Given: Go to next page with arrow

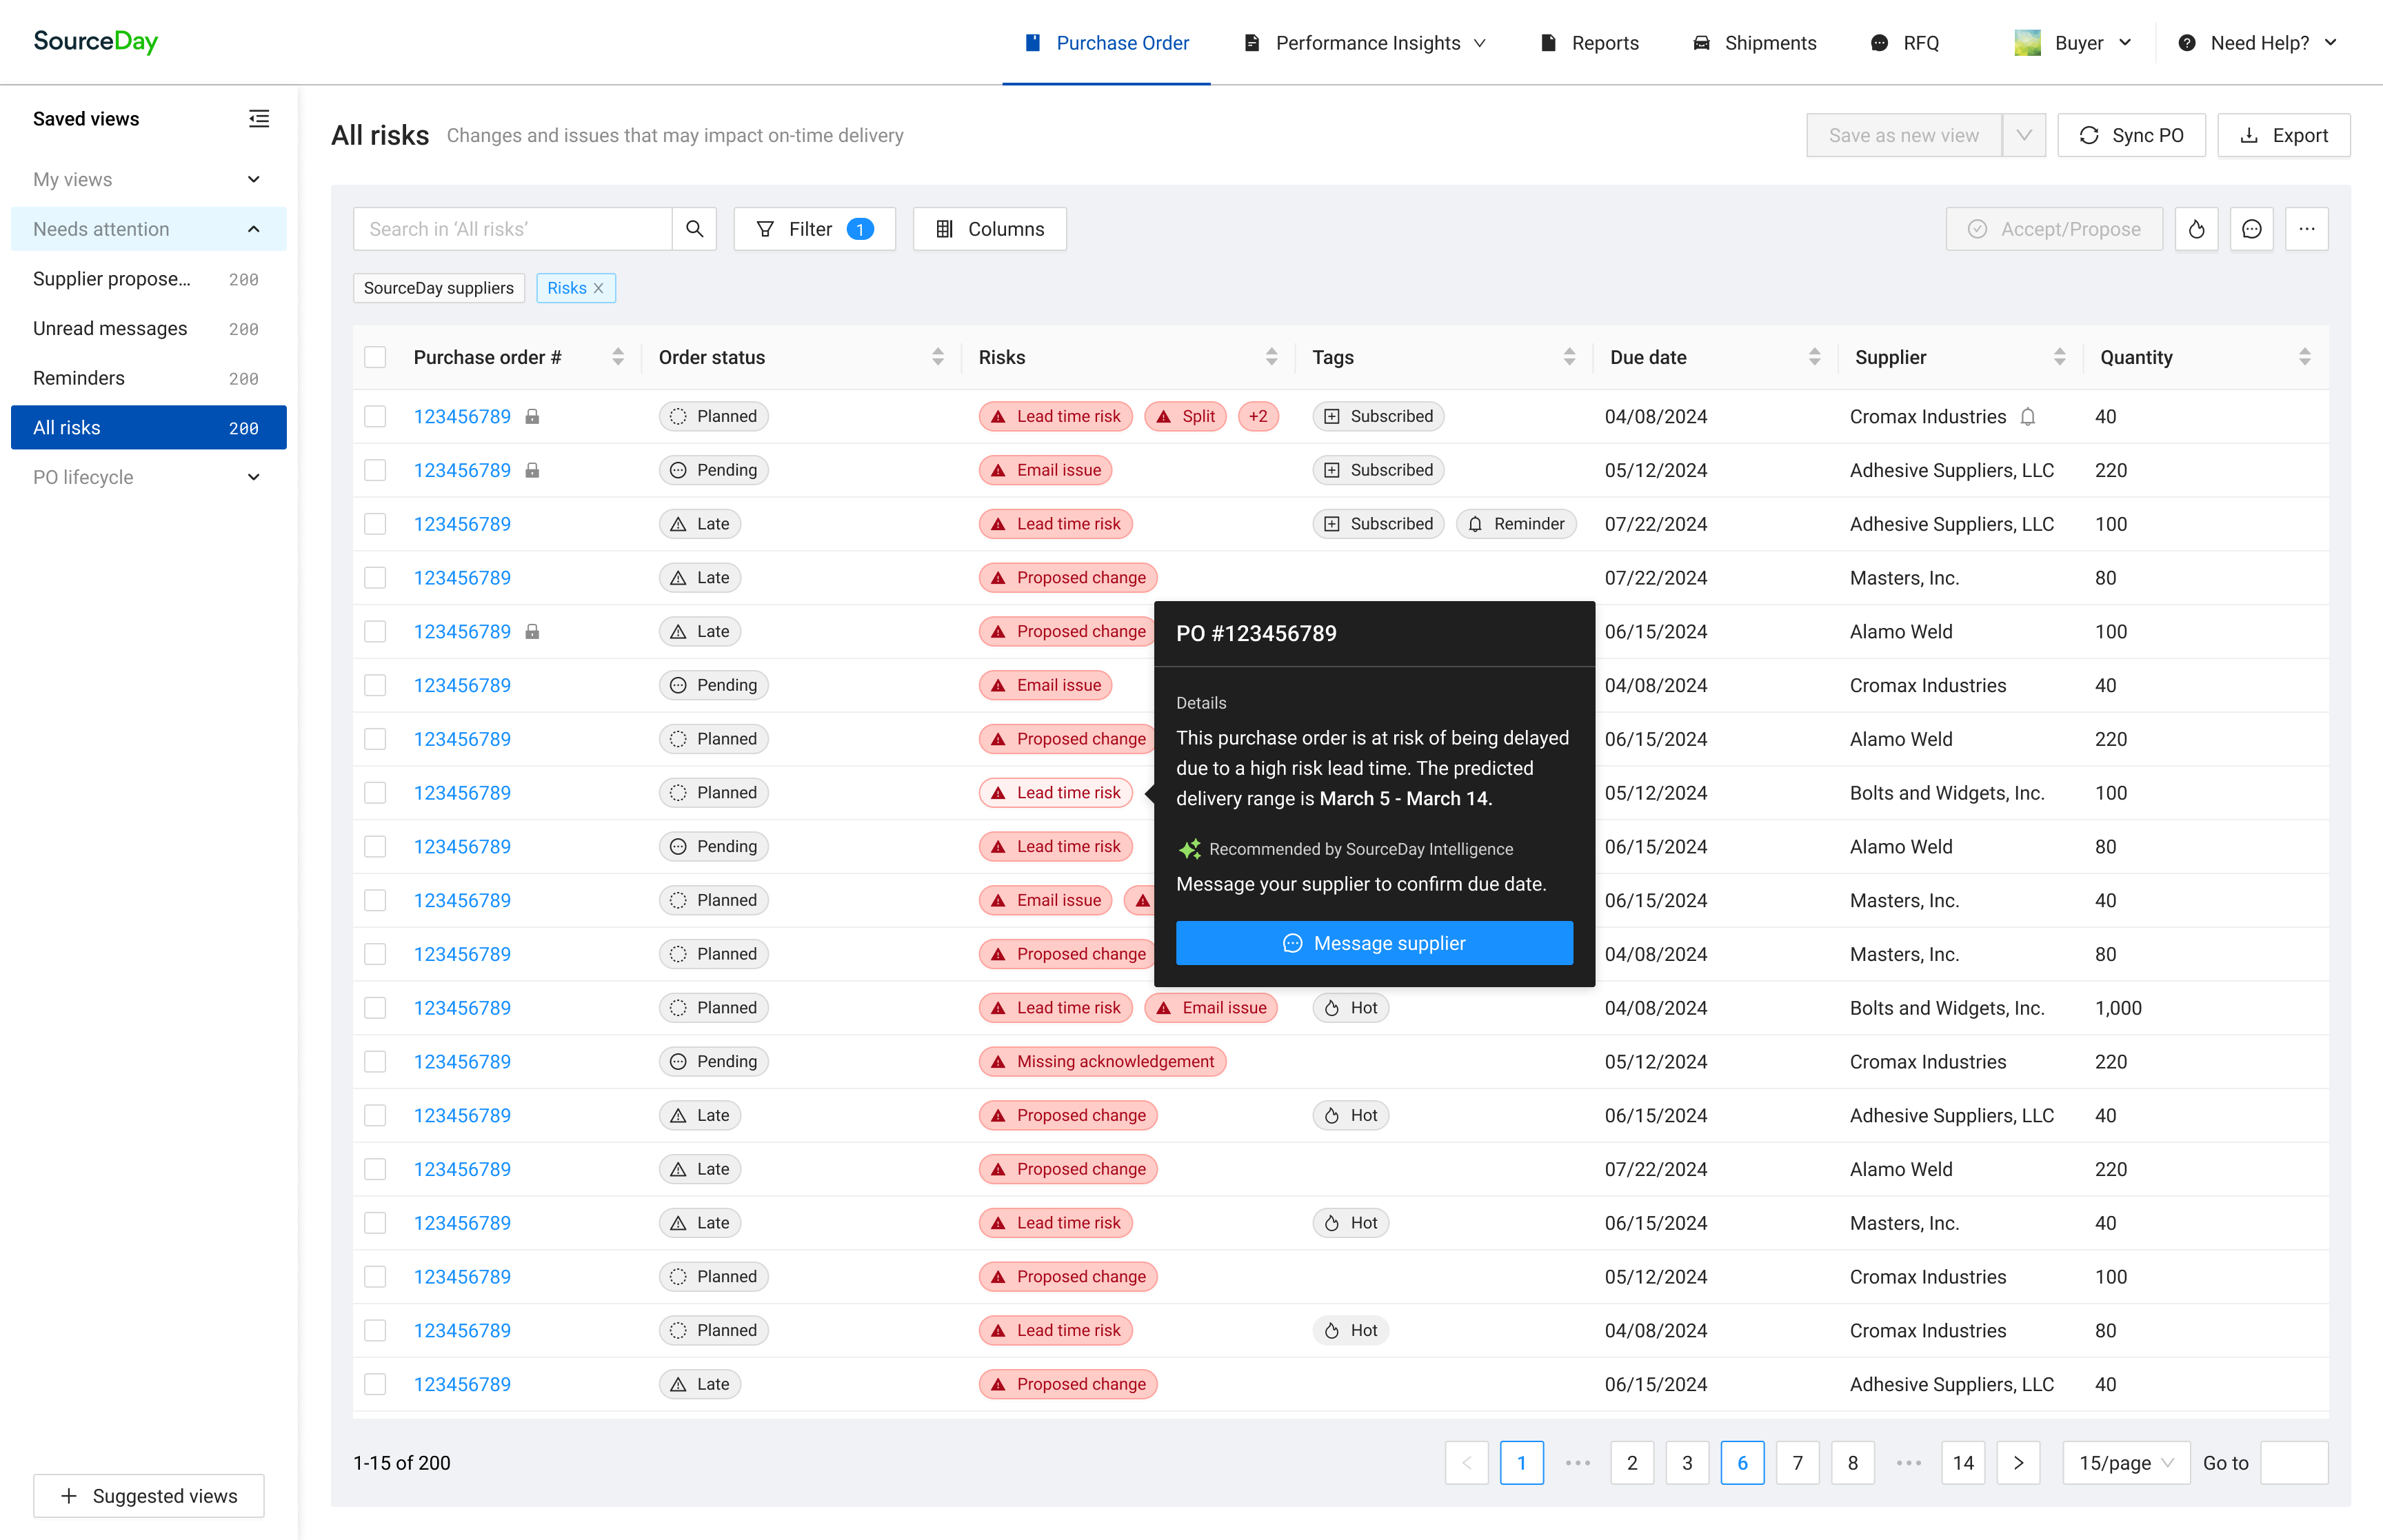Looking at the screenshot, I should (2018, 1463).
